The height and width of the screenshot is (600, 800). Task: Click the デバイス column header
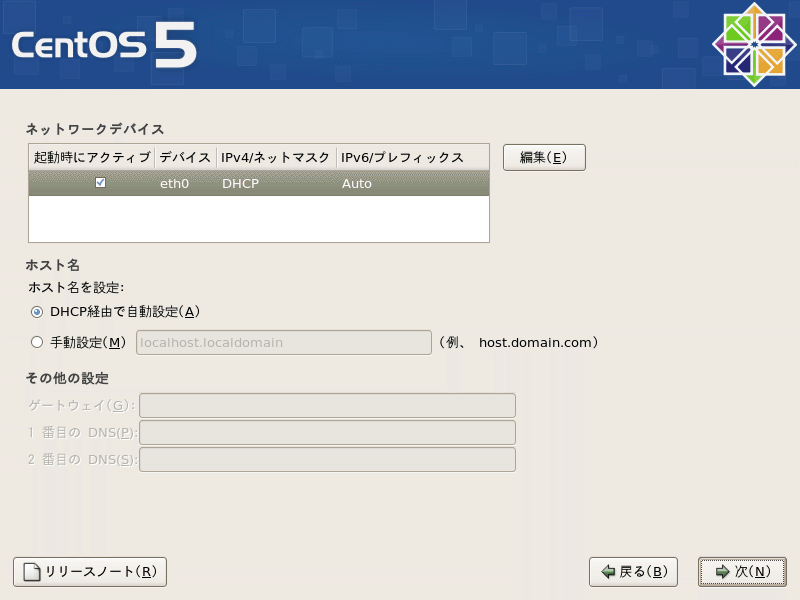pos(185,157)
